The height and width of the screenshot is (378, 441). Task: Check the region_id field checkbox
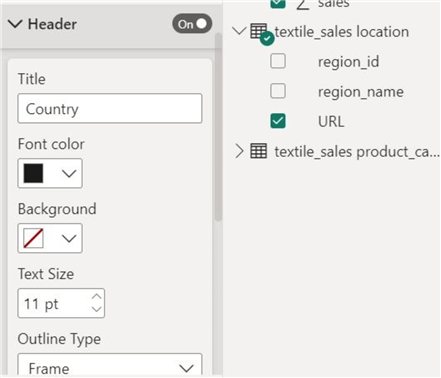[x=278, y=61]
